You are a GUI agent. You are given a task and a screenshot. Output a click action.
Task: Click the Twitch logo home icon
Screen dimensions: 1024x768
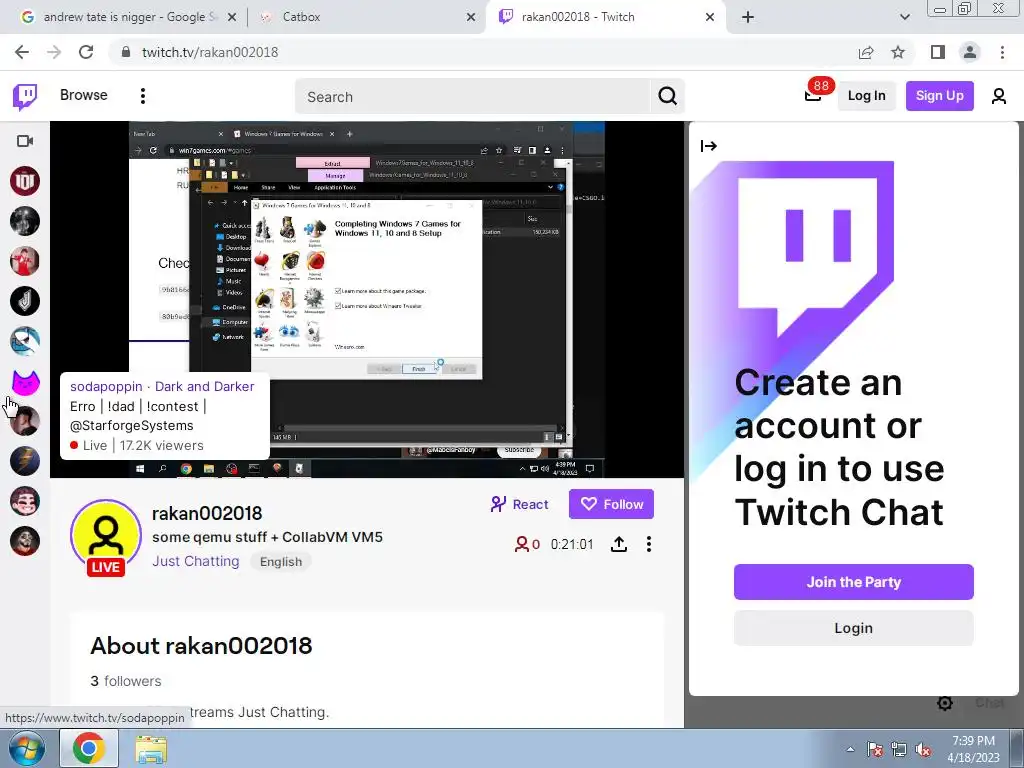(x=25, y=97)
